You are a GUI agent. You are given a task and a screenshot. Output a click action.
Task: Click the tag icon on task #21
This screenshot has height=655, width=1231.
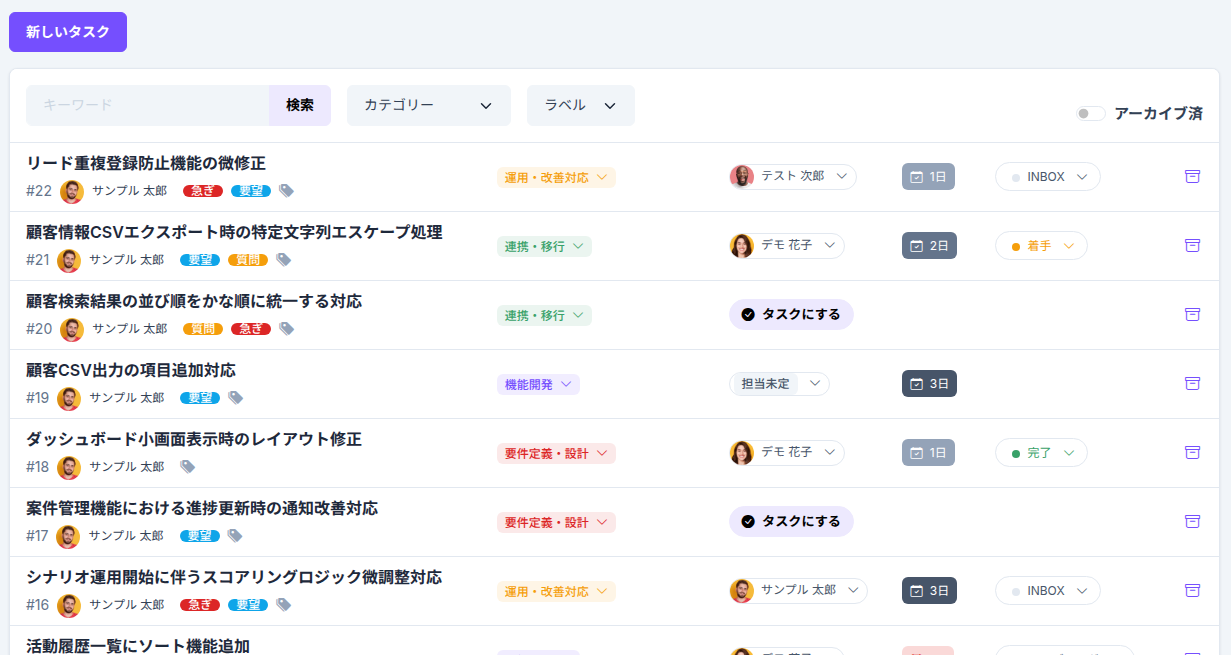pos(283,259)
